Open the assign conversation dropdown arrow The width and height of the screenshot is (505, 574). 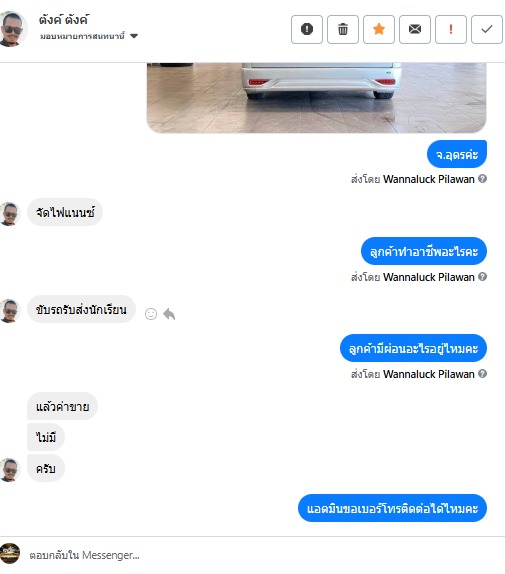134,36
